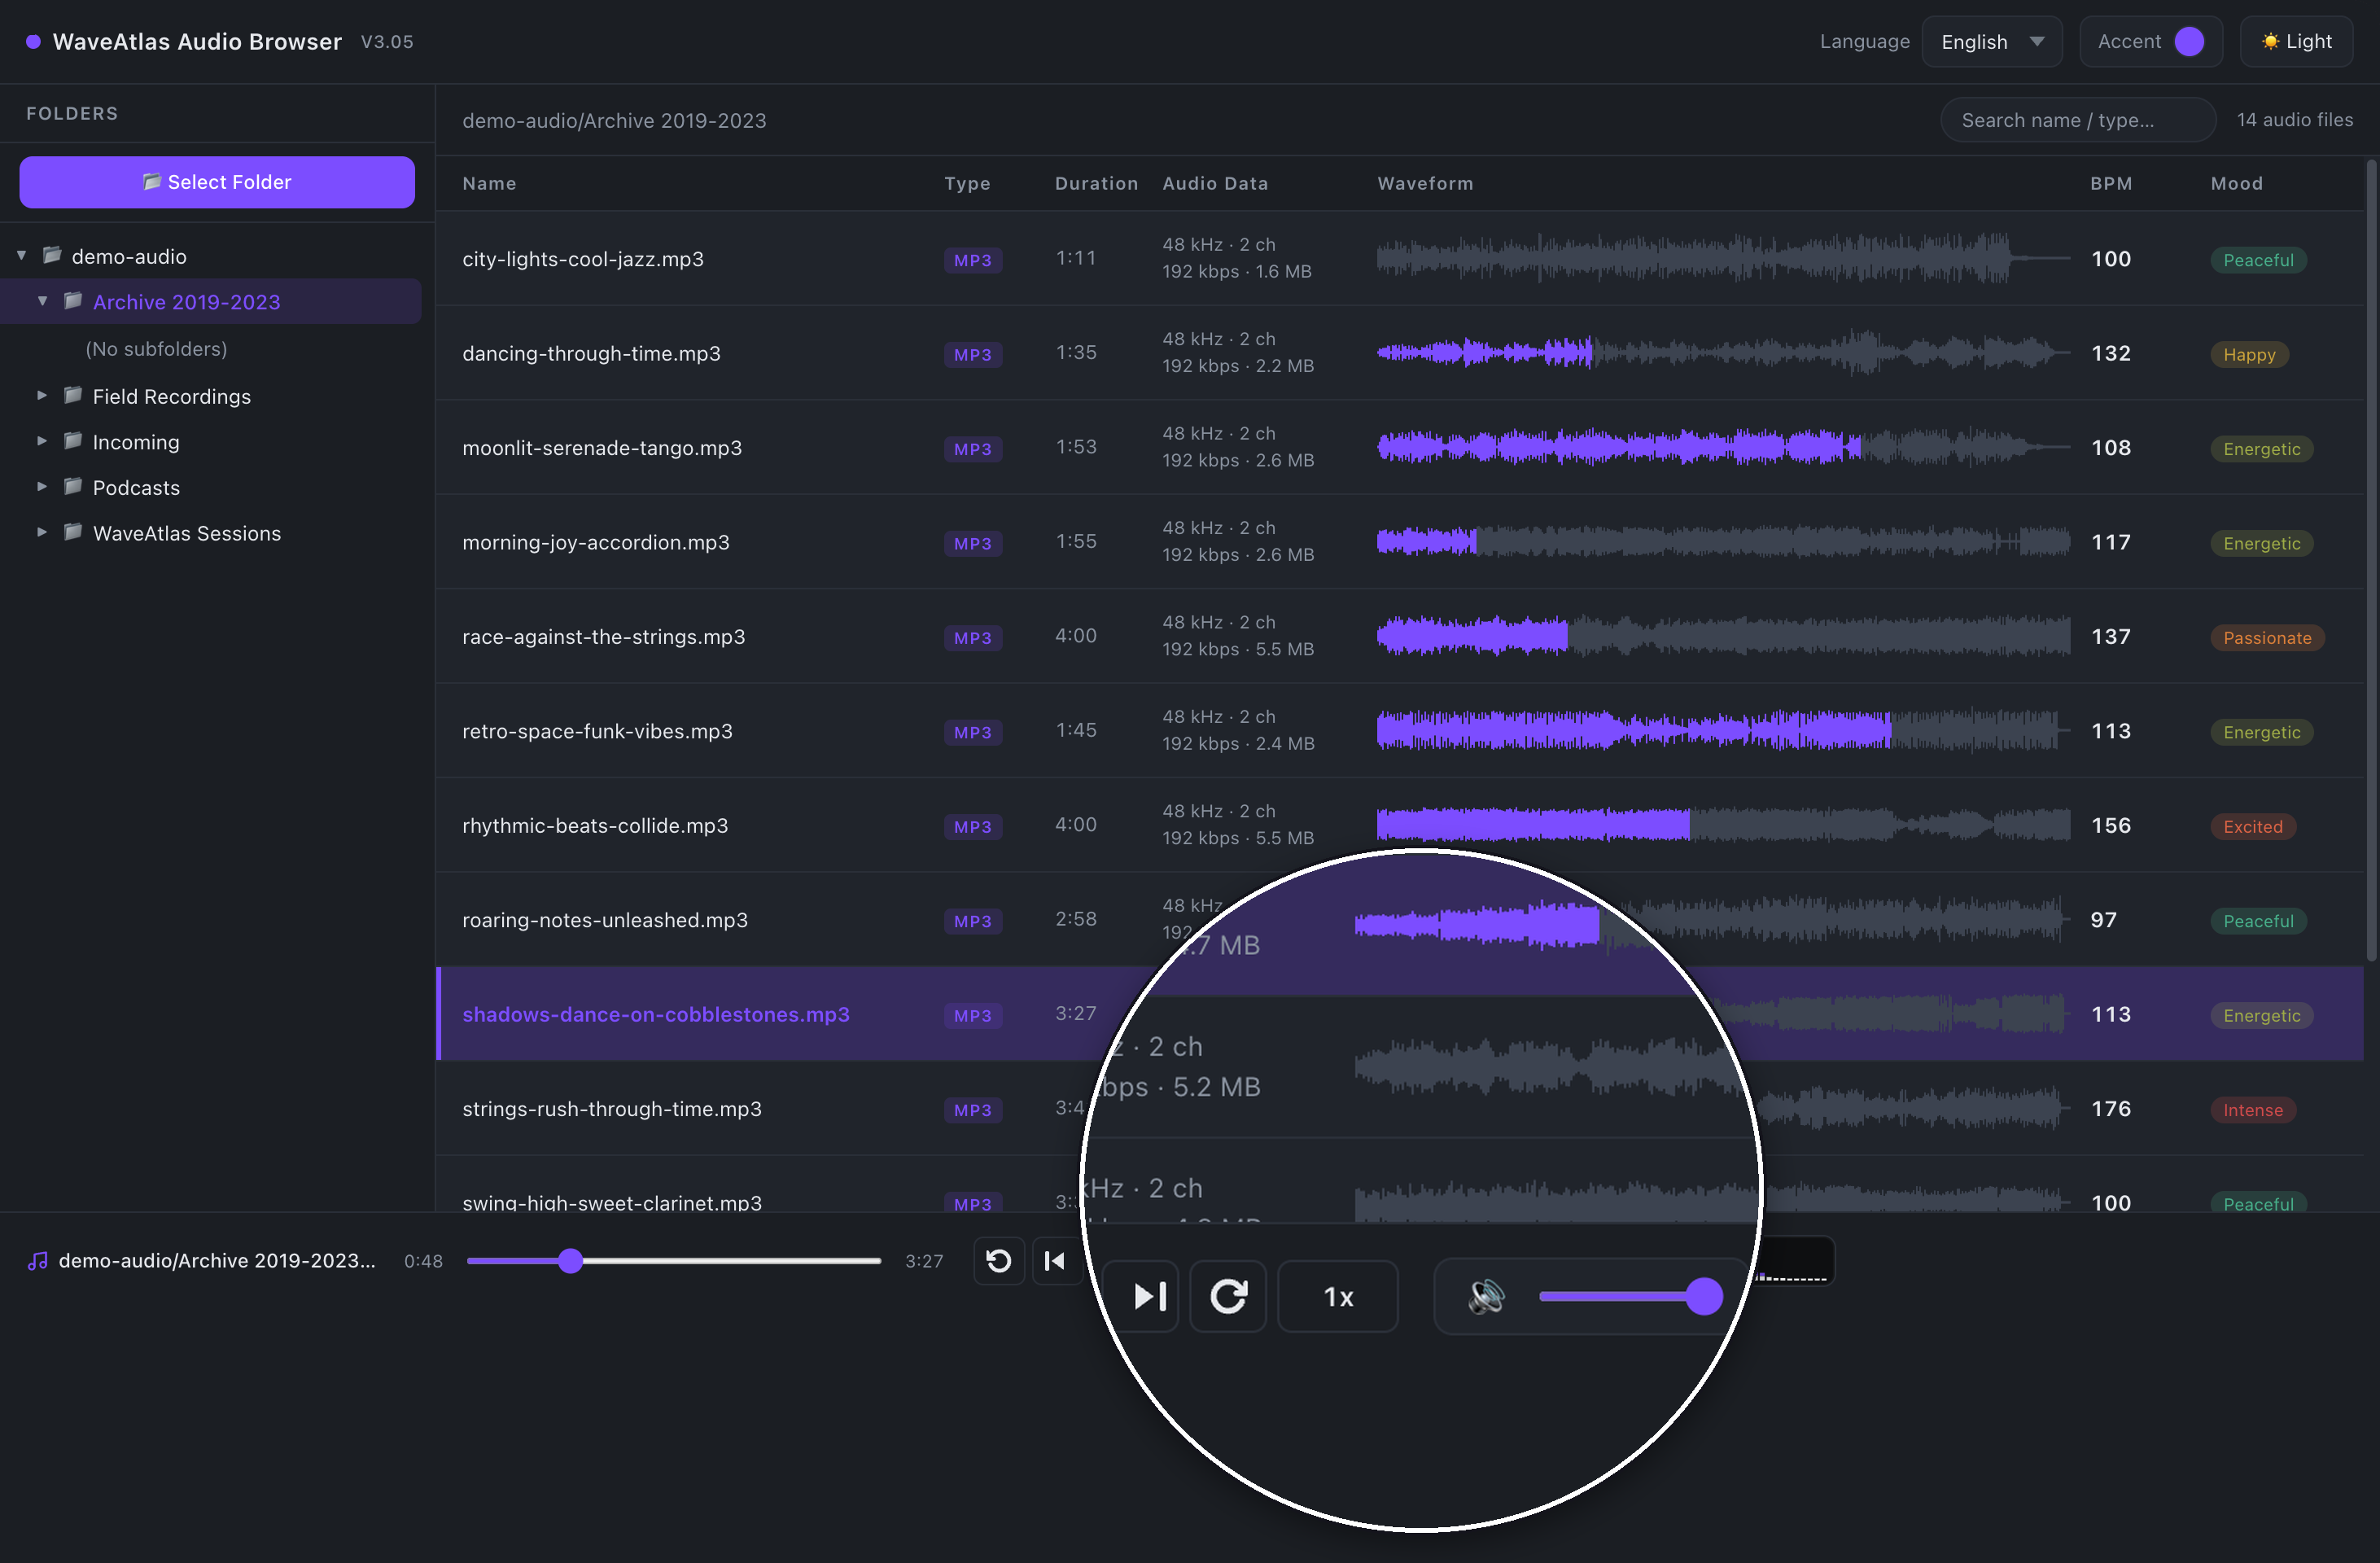2380x1563 pixels.
Task: Collapse the demo-audio tree arrow
Action: (x=21, y=256)
